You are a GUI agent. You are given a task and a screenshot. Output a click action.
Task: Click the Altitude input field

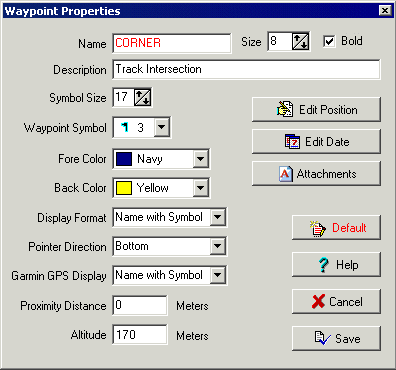click(140, 335)
